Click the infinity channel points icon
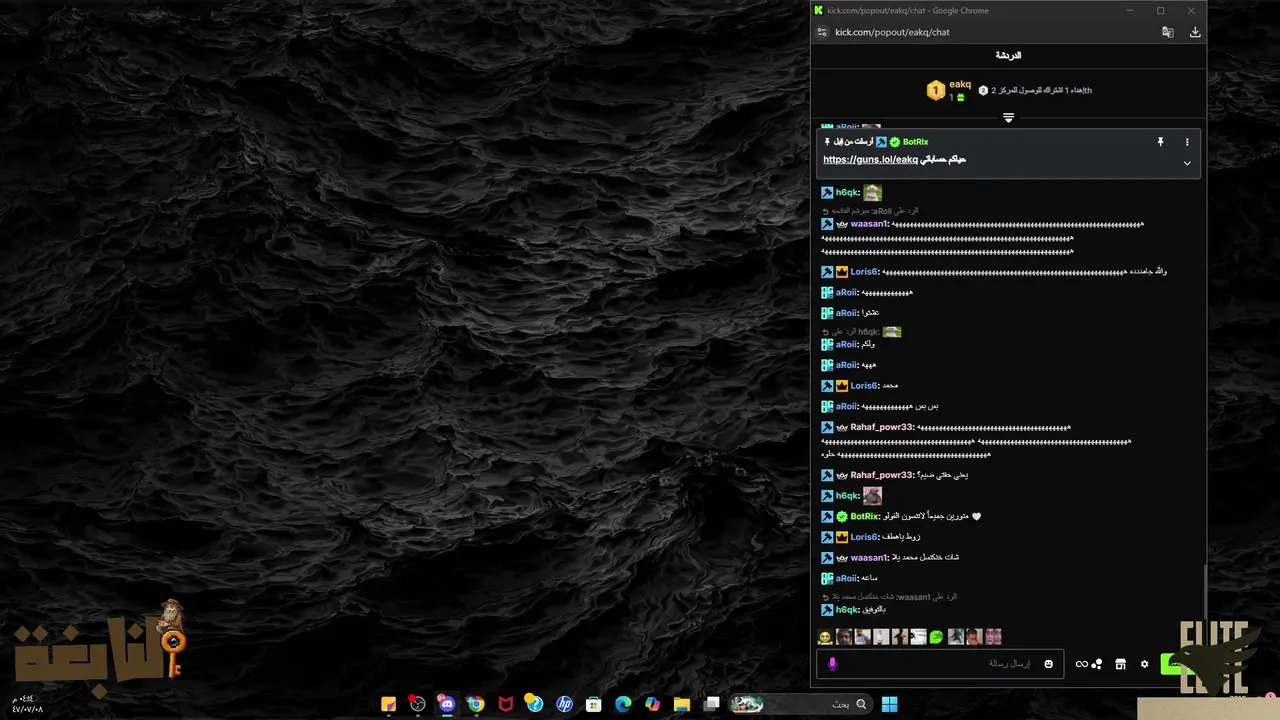 tap(1081, 664)
